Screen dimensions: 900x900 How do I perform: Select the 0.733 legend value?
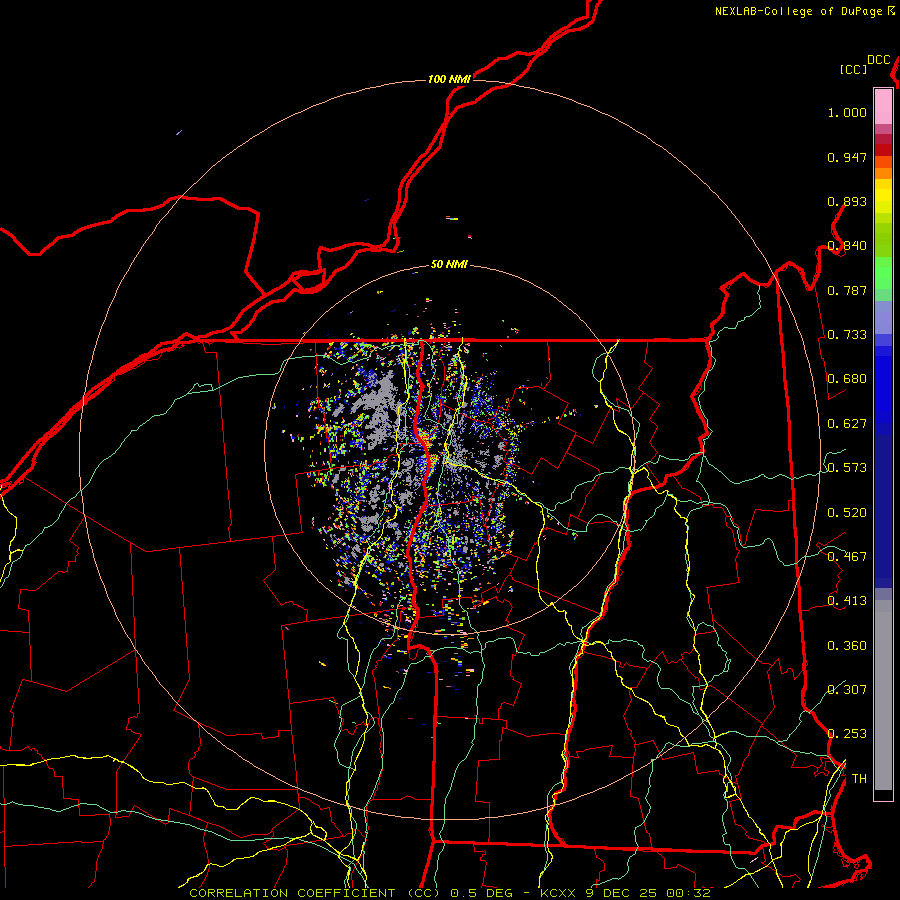pyautogui.click(x=847, y=335)
